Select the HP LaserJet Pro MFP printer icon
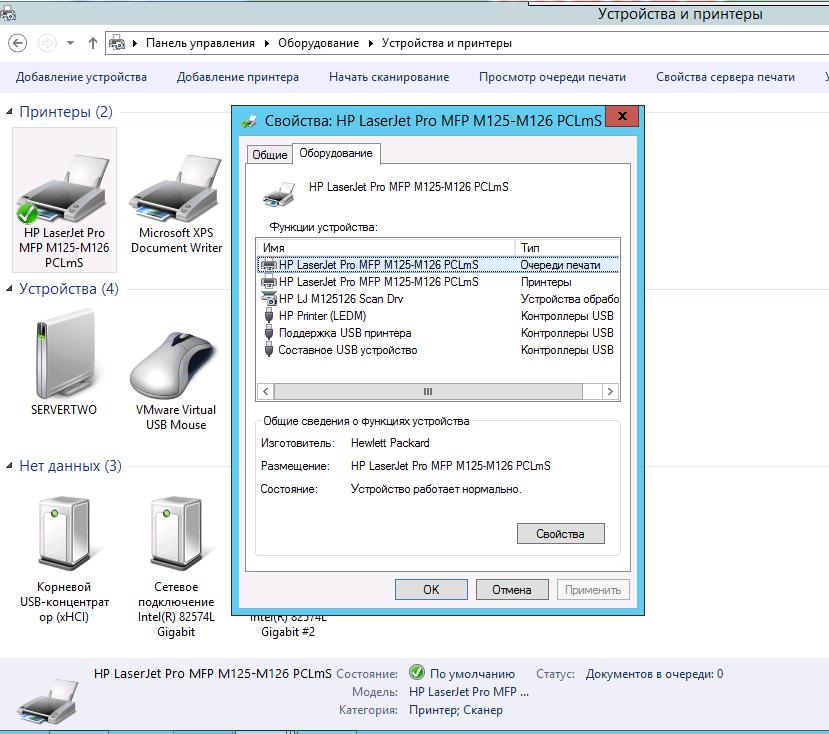The width and height of the screenshot is (829, 734). point(64,189)
